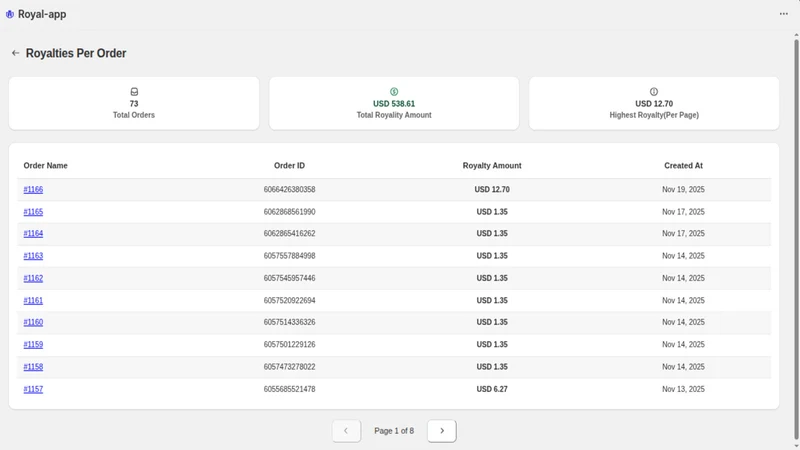
Task: Click the Nov 13, 2025 date
Action: [683, 389]
